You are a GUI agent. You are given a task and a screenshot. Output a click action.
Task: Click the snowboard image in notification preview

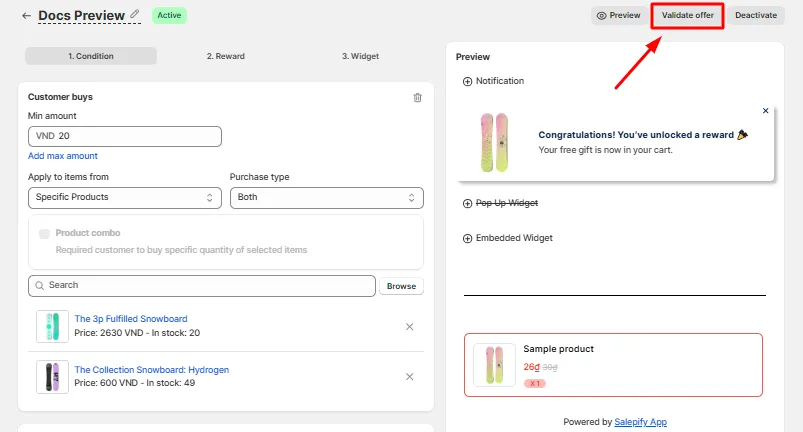pos(494,142)
